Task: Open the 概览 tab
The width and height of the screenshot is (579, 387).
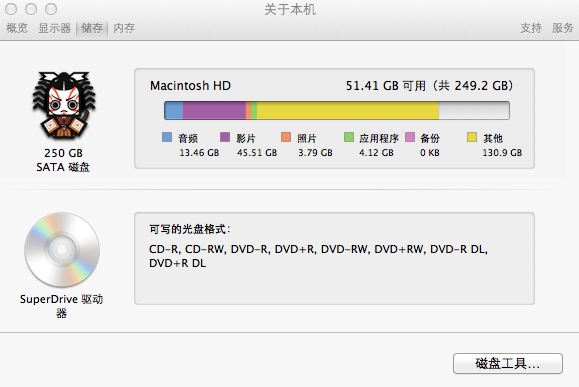Action: pos(17,28)
